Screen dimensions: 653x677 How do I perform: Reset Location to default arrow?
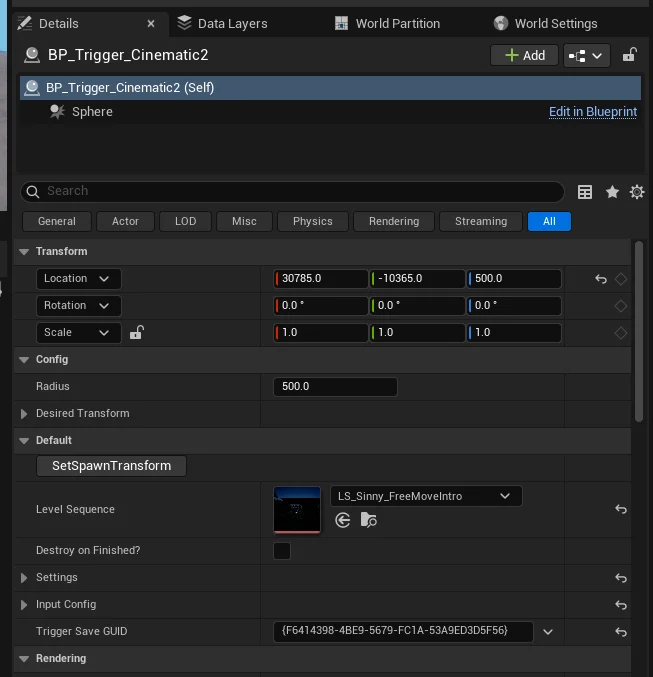pyautogui.click(x=601, y=279)
